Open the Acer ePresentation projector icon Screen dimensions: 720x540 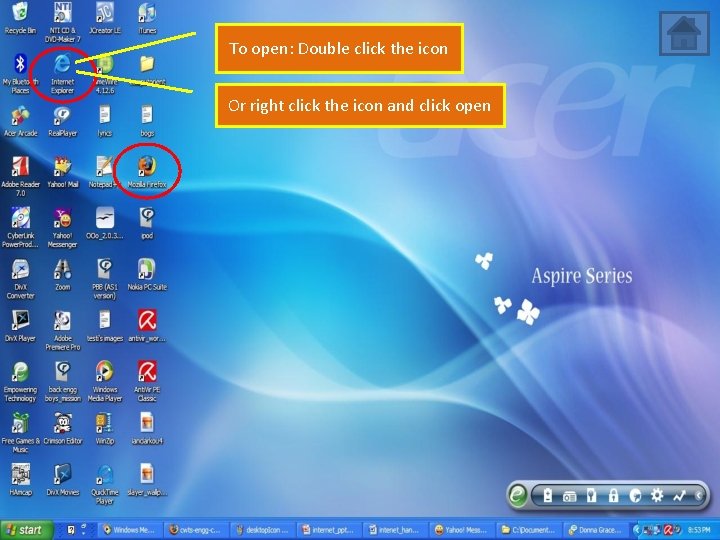coord(569,496)
